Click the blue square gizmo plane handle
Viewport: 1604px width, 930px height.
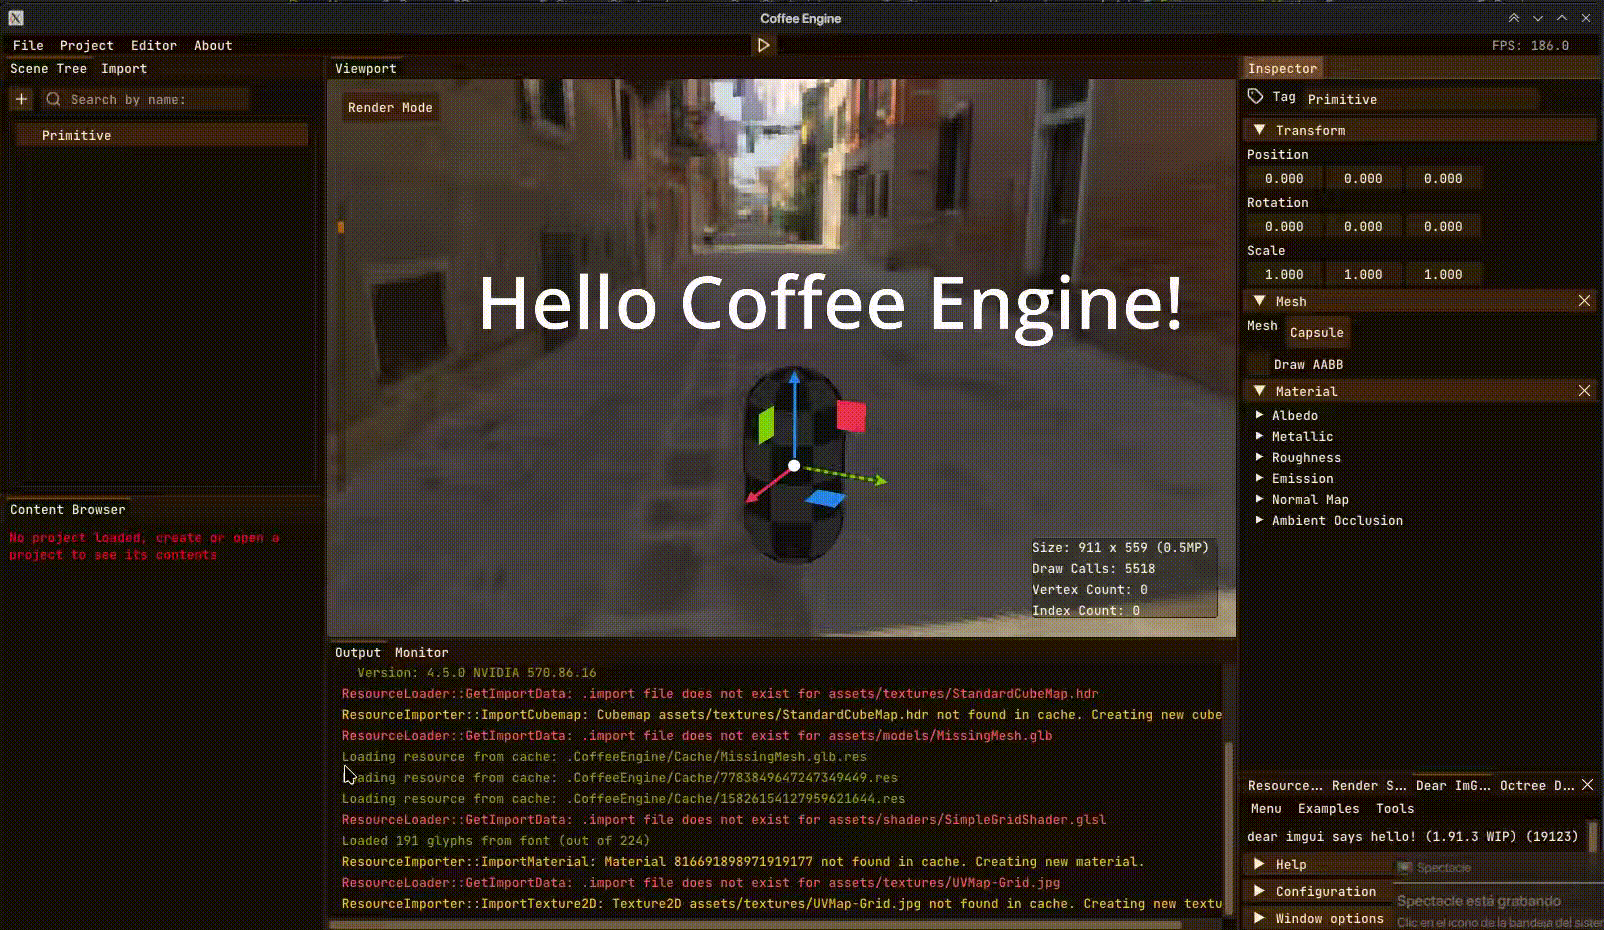pyautogui.click(x=826, y=498)
